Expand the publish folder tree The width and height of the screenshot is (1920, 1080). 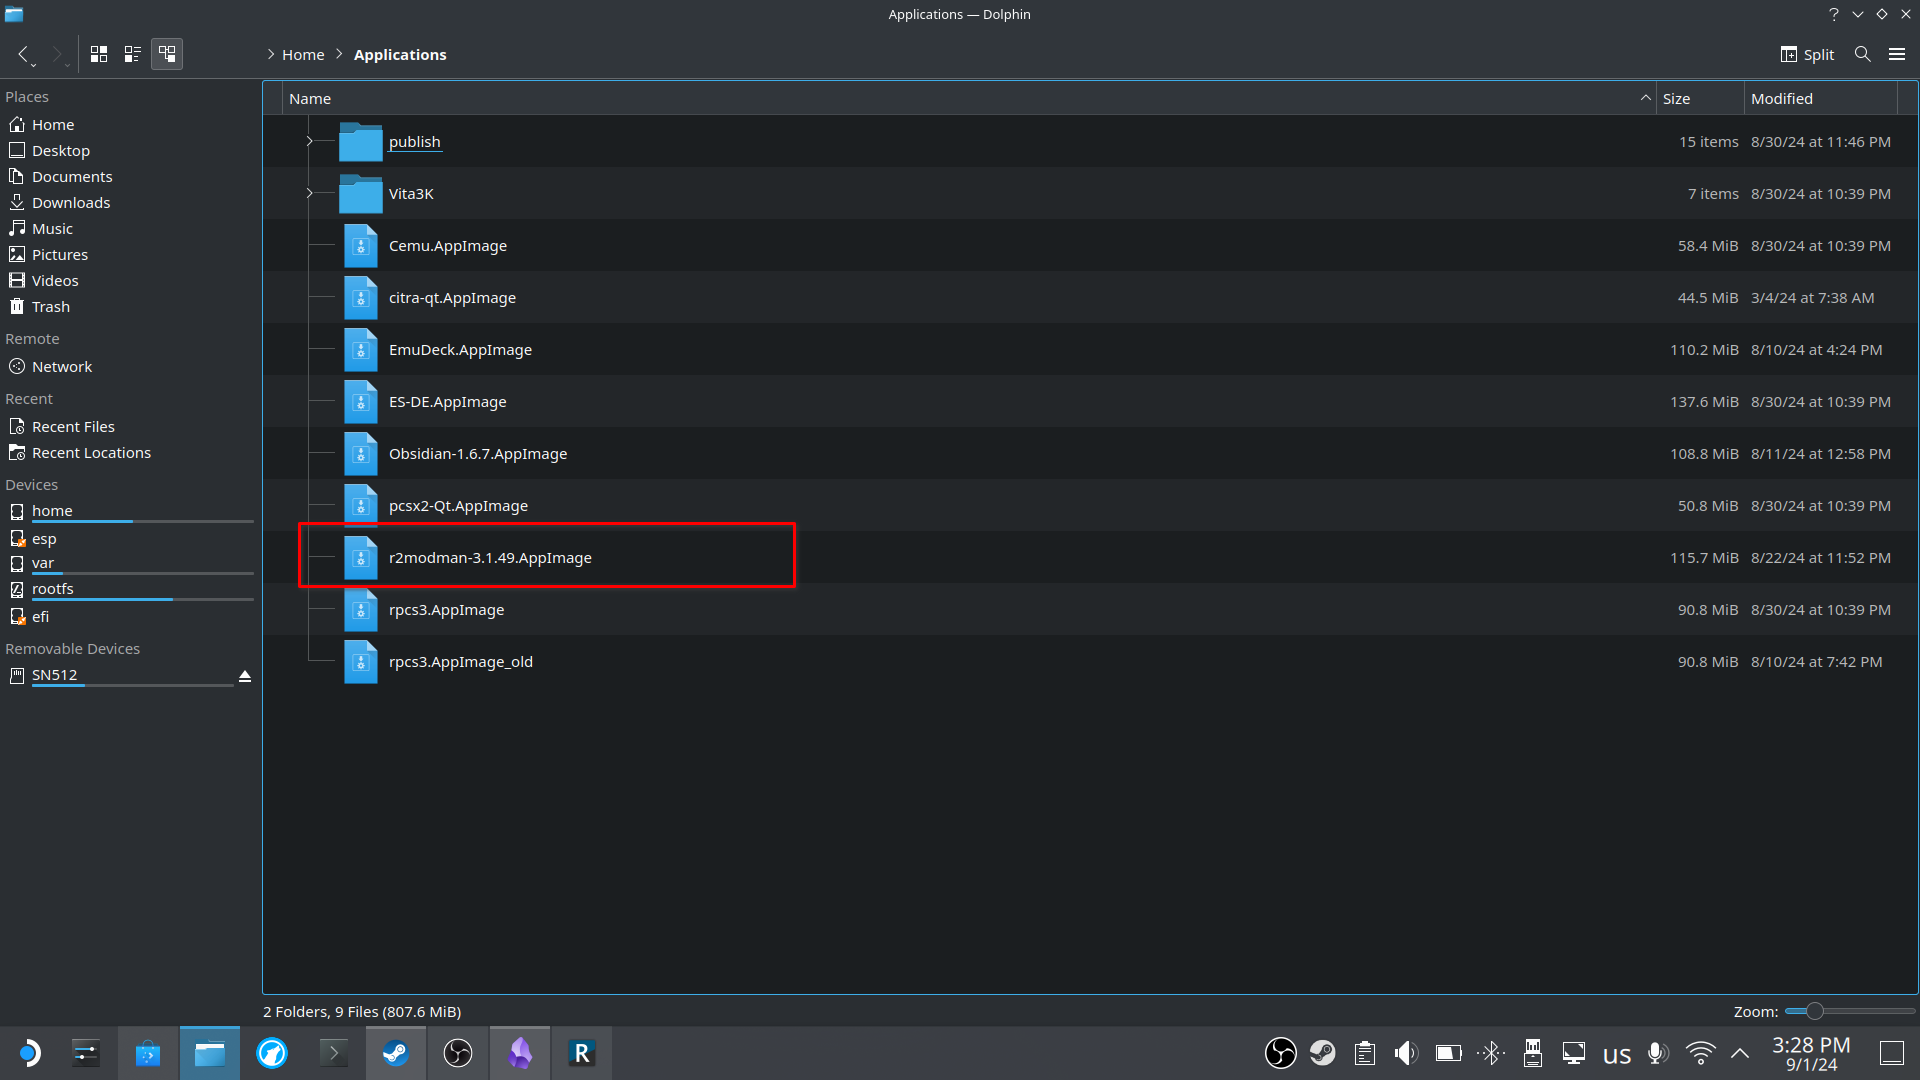(309, 141)
